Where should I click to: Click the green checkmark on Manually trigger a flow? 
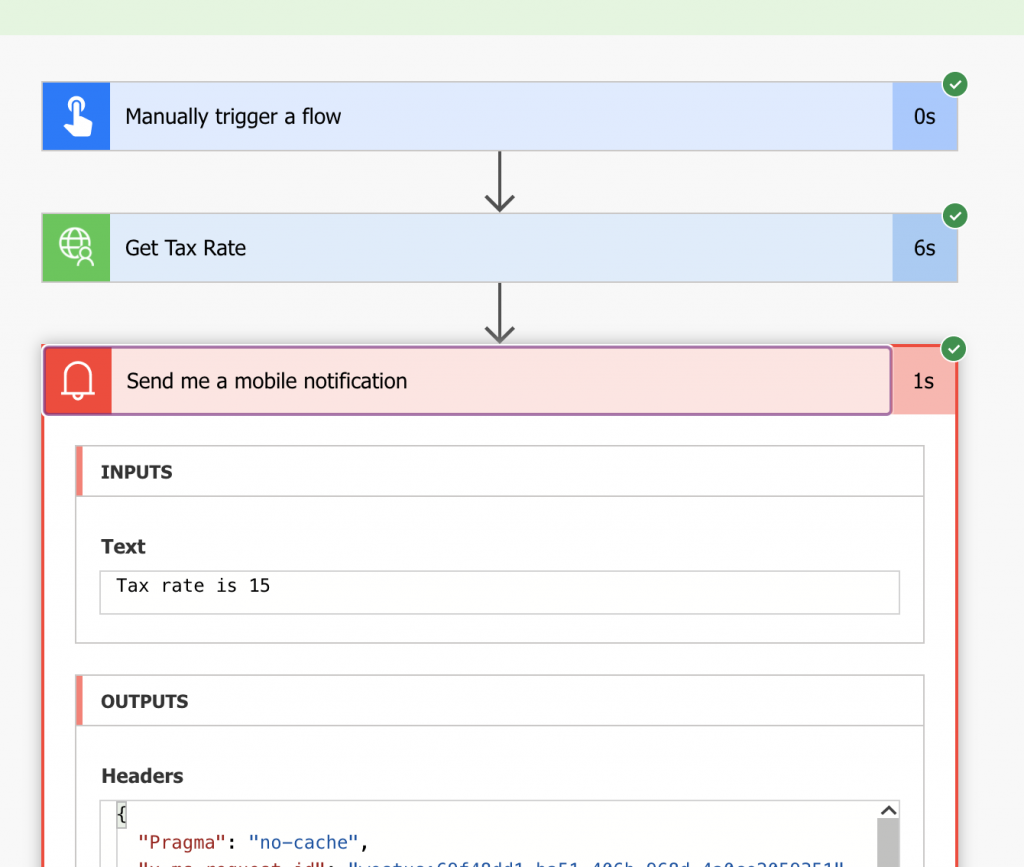[x=955, y=84]
